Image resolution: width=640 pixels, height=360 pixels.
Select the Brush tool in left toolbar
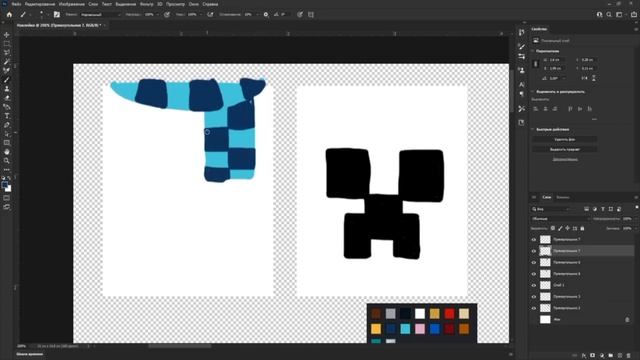[x=7, y=80]
